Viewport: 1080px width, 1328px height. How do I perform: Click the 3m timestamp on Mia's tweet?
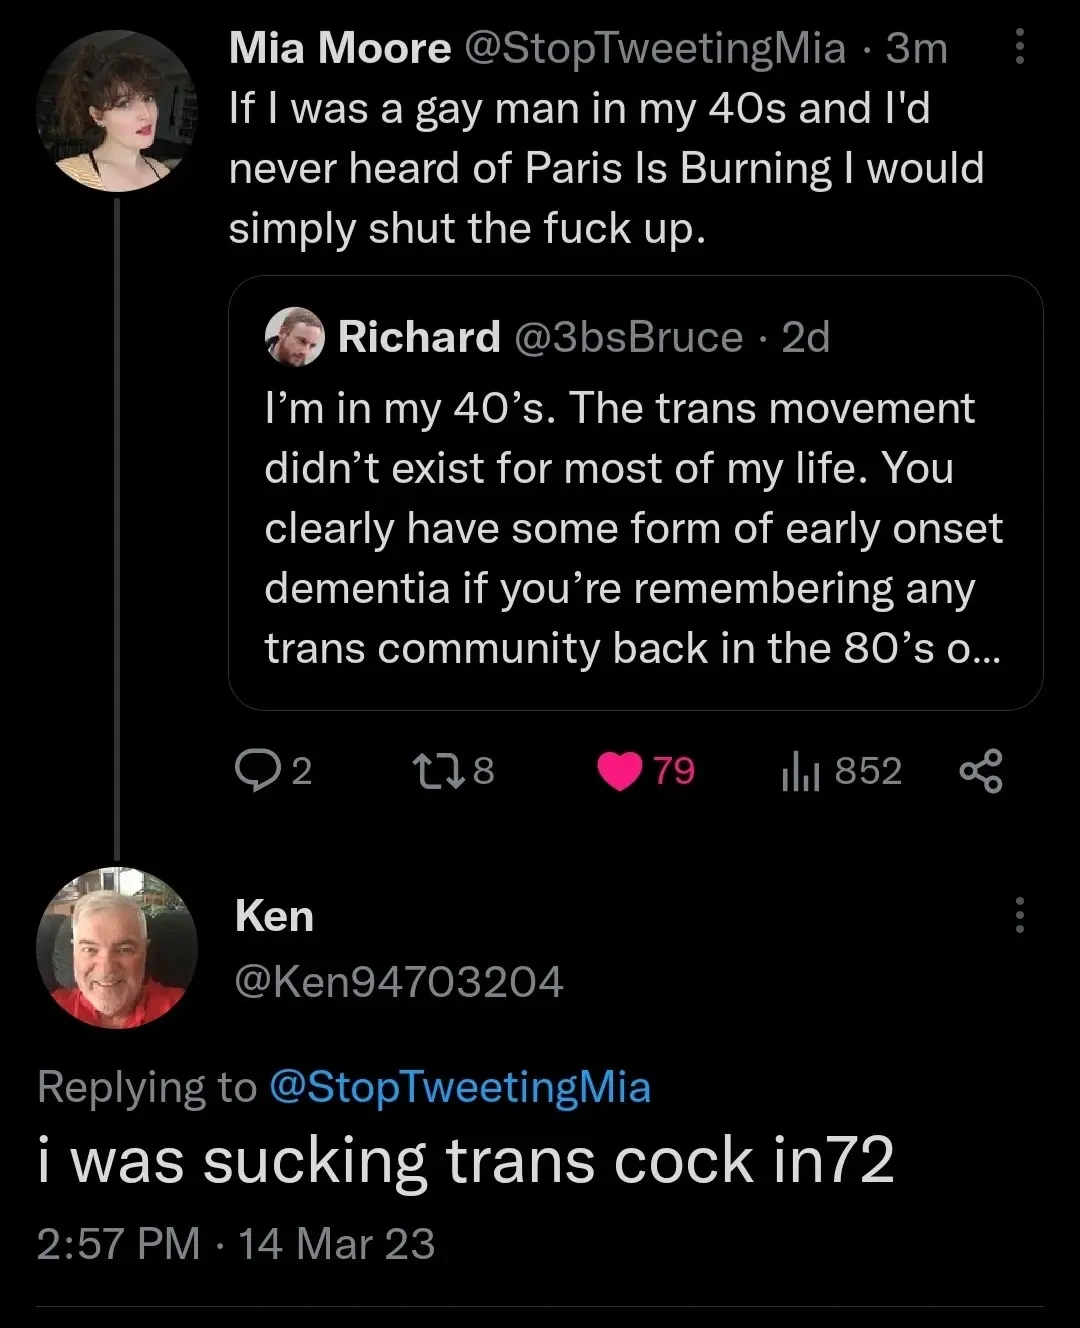917,48
